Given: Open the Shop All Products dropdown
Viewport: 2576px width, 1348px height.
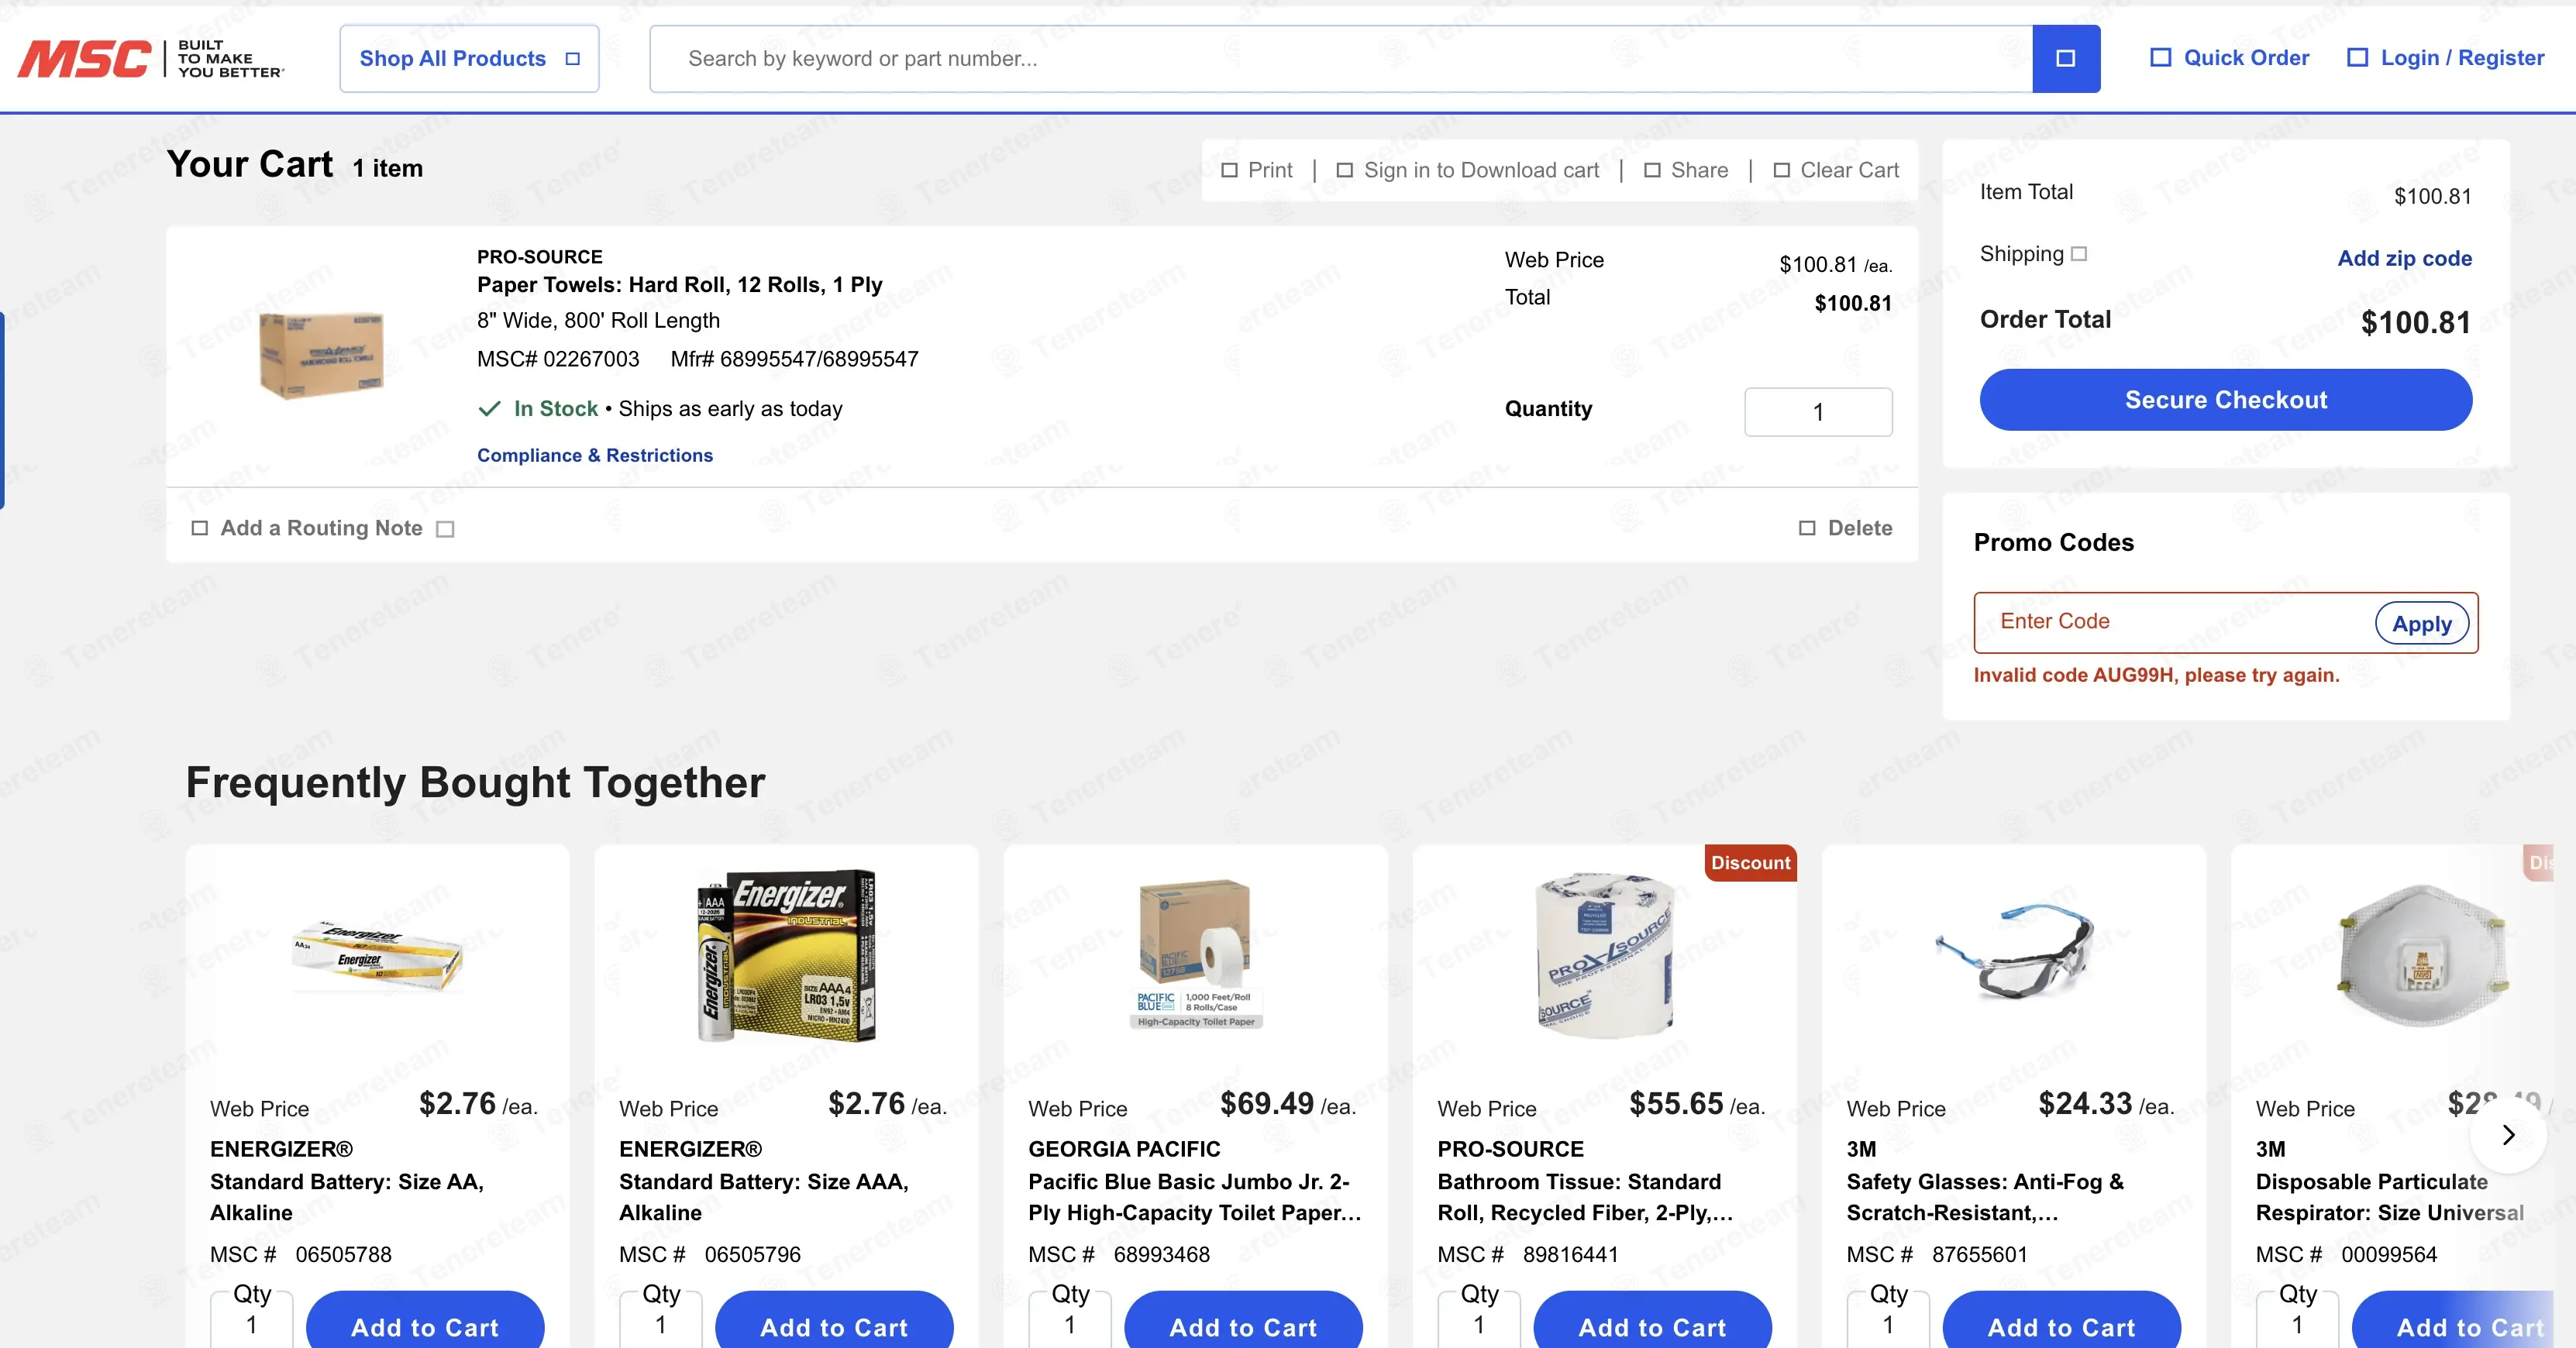Looking at the screenshot, I should click(469, 59).
